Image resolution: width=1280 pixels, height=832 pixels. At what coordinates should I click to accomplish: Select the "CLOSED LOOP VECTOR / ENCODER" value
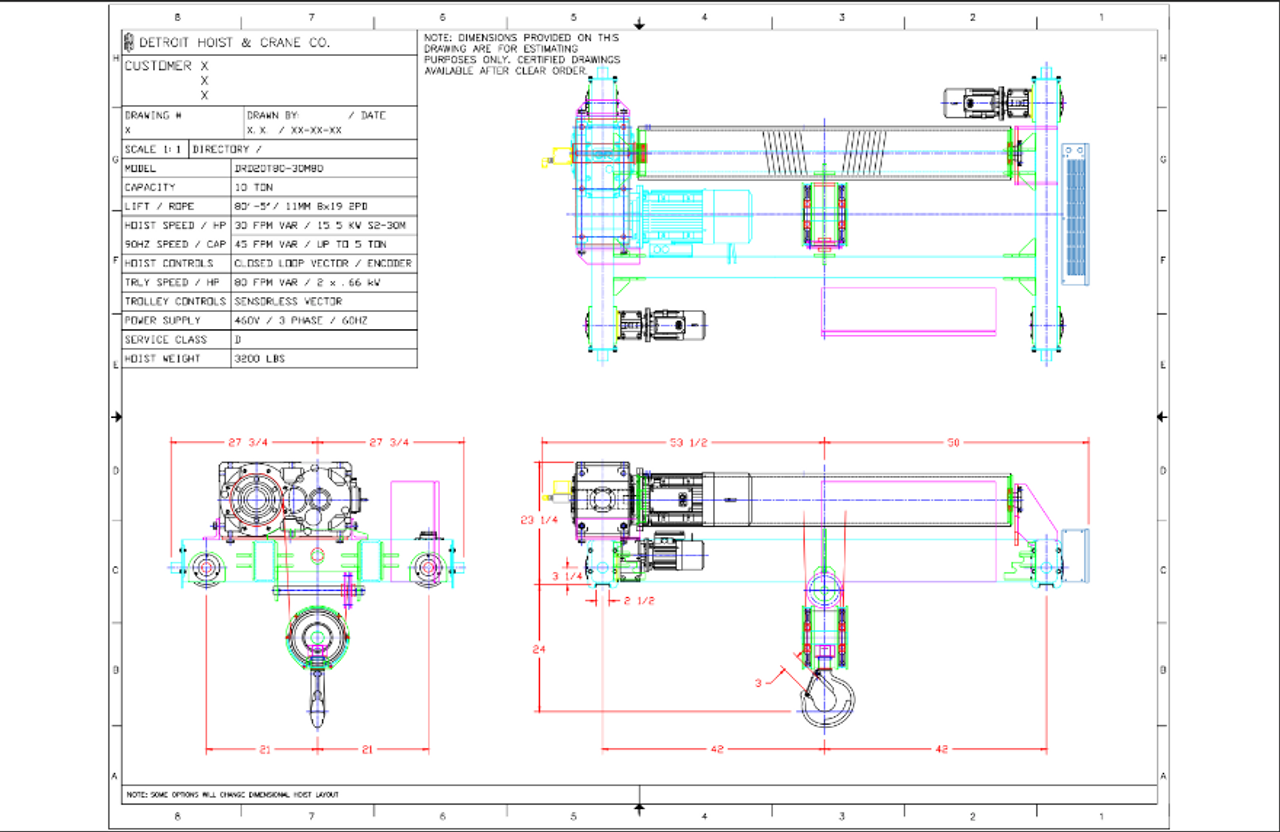323,264
